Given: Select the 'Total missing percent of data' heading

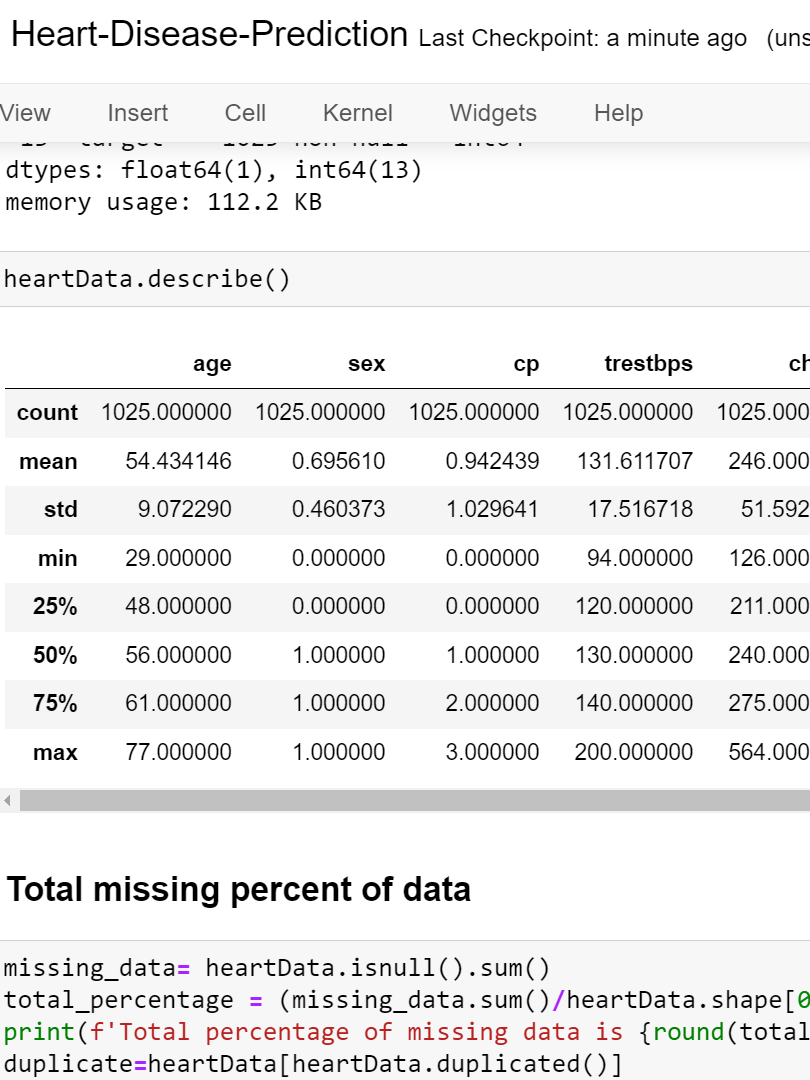Looking at the screenshot, I should pos(238,889).
